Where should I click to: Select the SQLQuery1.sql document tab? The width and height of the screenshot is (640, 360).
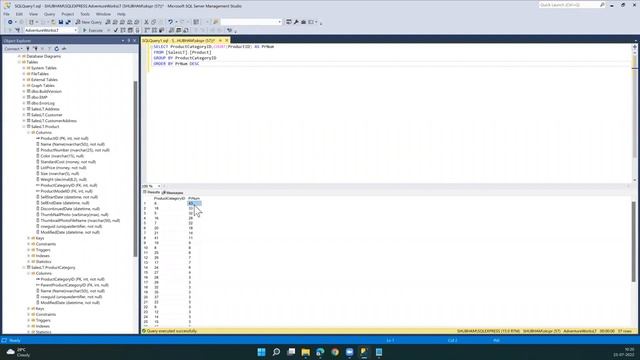(179, 40)
